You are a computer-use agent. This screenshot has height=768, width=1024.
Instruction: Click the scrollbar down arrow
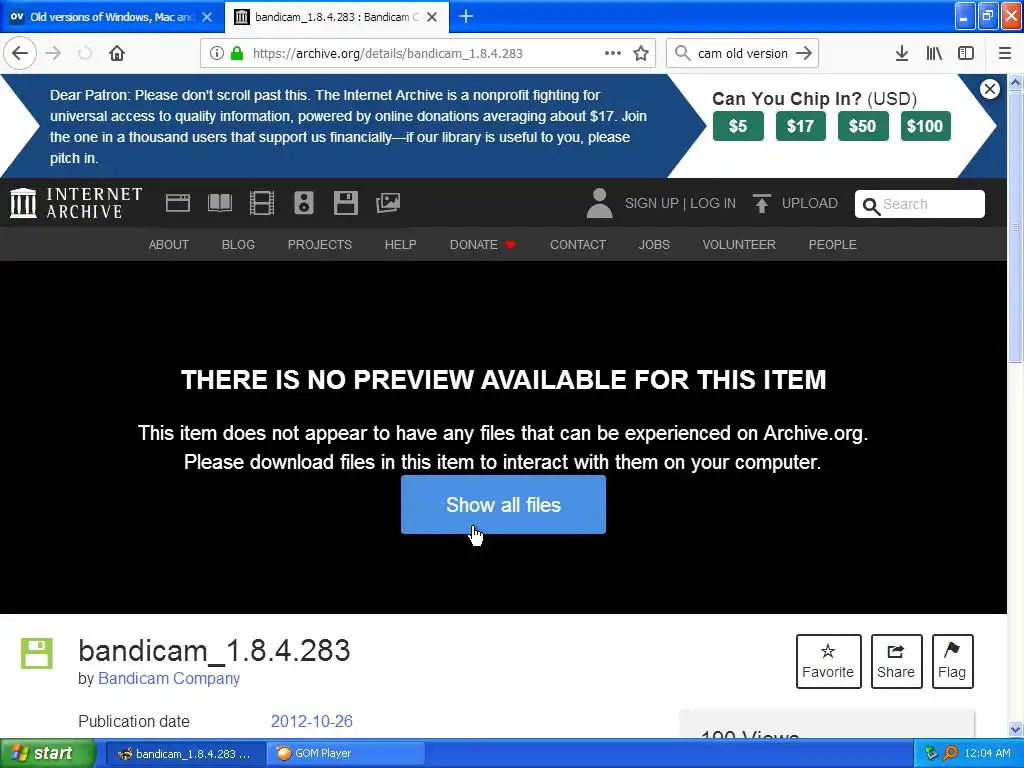[x=1016, y=729]
